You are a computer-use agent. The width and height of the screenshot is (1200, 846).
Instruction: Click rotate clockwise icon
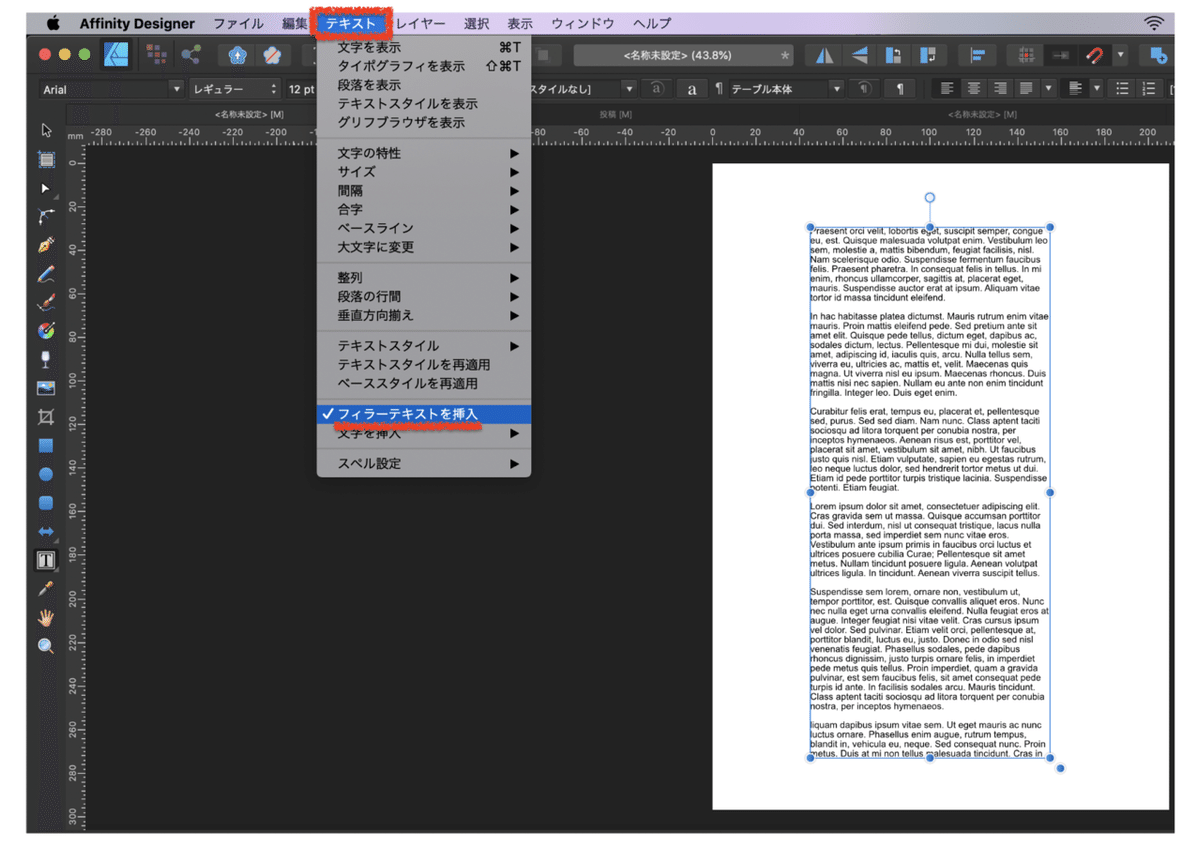tap(929, 56)
